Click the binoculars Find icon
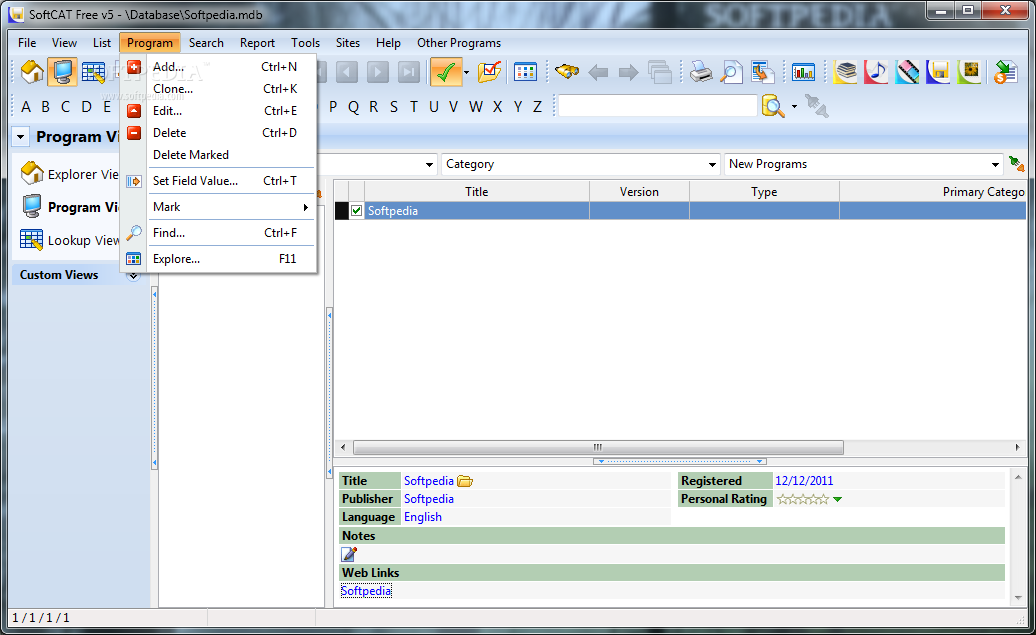The width and height of the screenshot is (1036, 635). coord(567,71)
